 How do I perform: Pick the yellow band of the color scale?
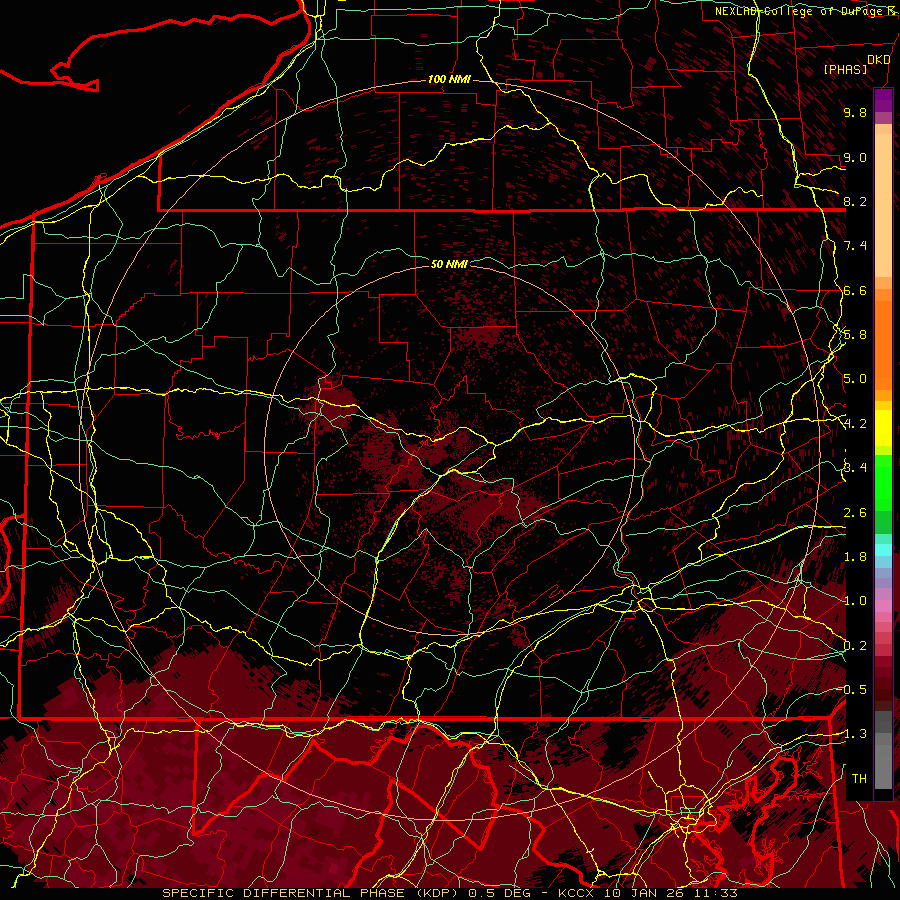(x=883, y=428)
